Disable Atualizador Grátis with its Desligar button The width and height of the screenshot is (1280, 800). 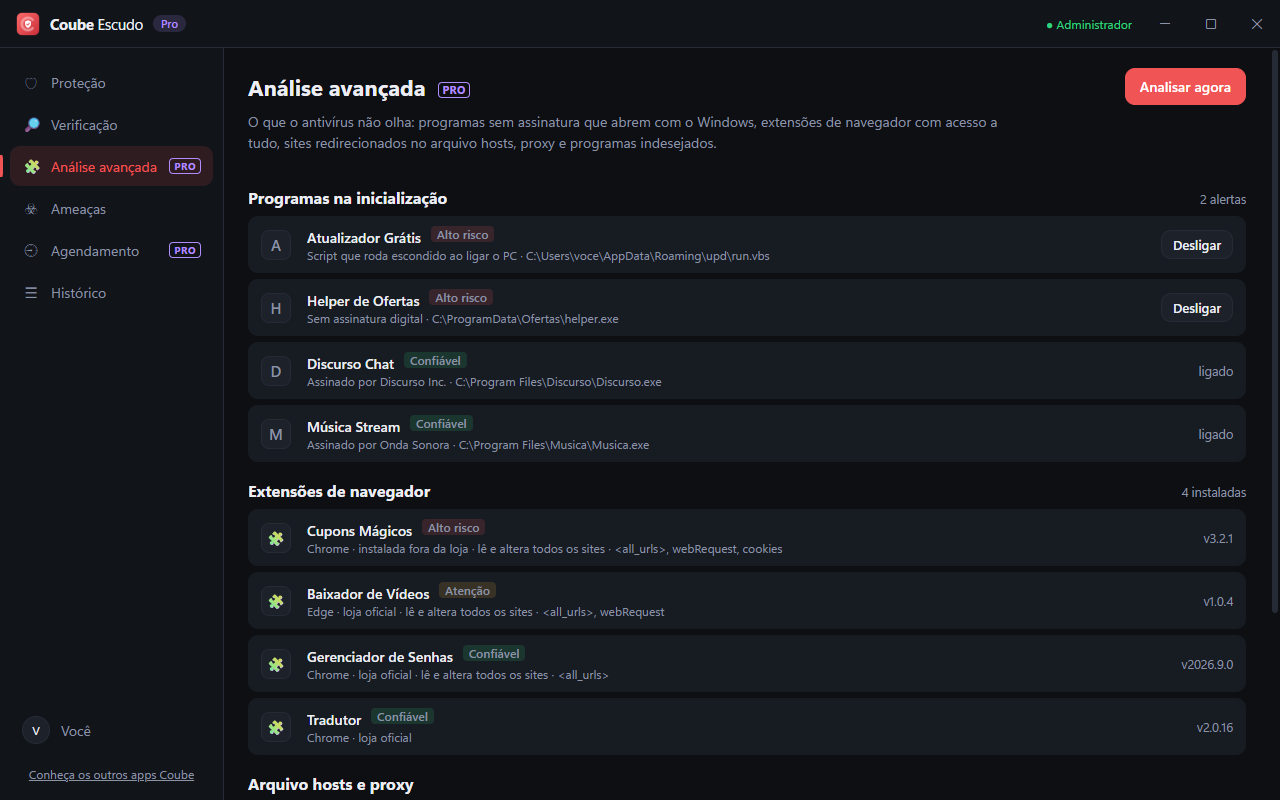[1197, 245]
